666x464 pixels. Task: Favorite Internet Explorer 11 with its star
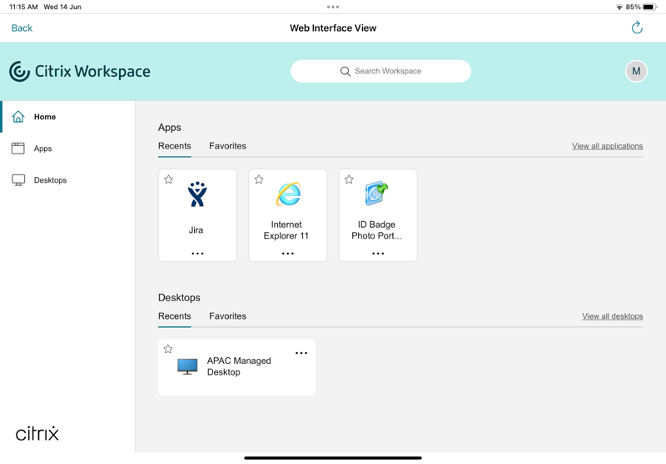pos(259,179)
